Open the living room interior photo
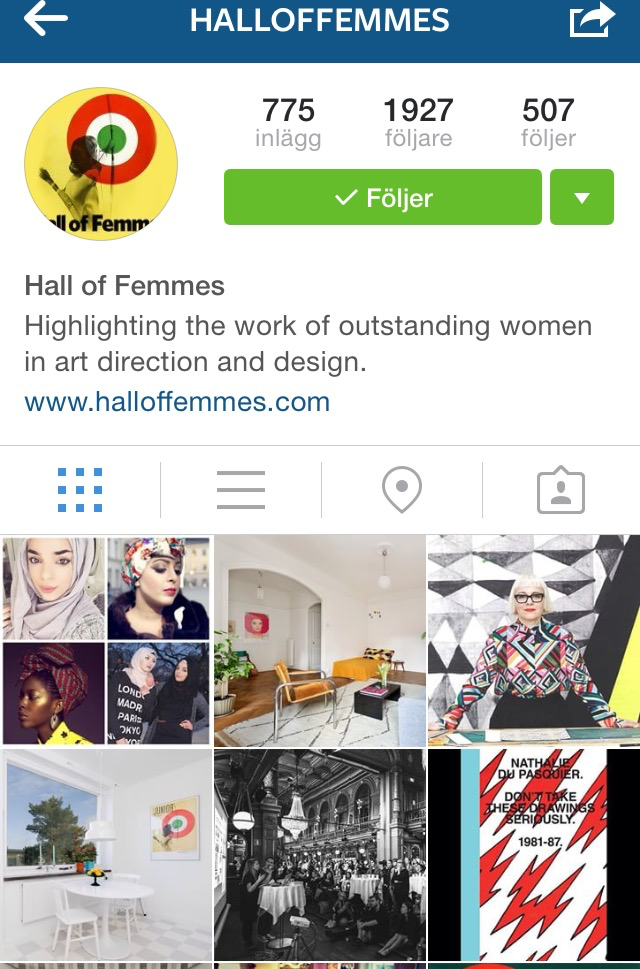The height and width of the screenshot is (969, 640). coord(320,641)
